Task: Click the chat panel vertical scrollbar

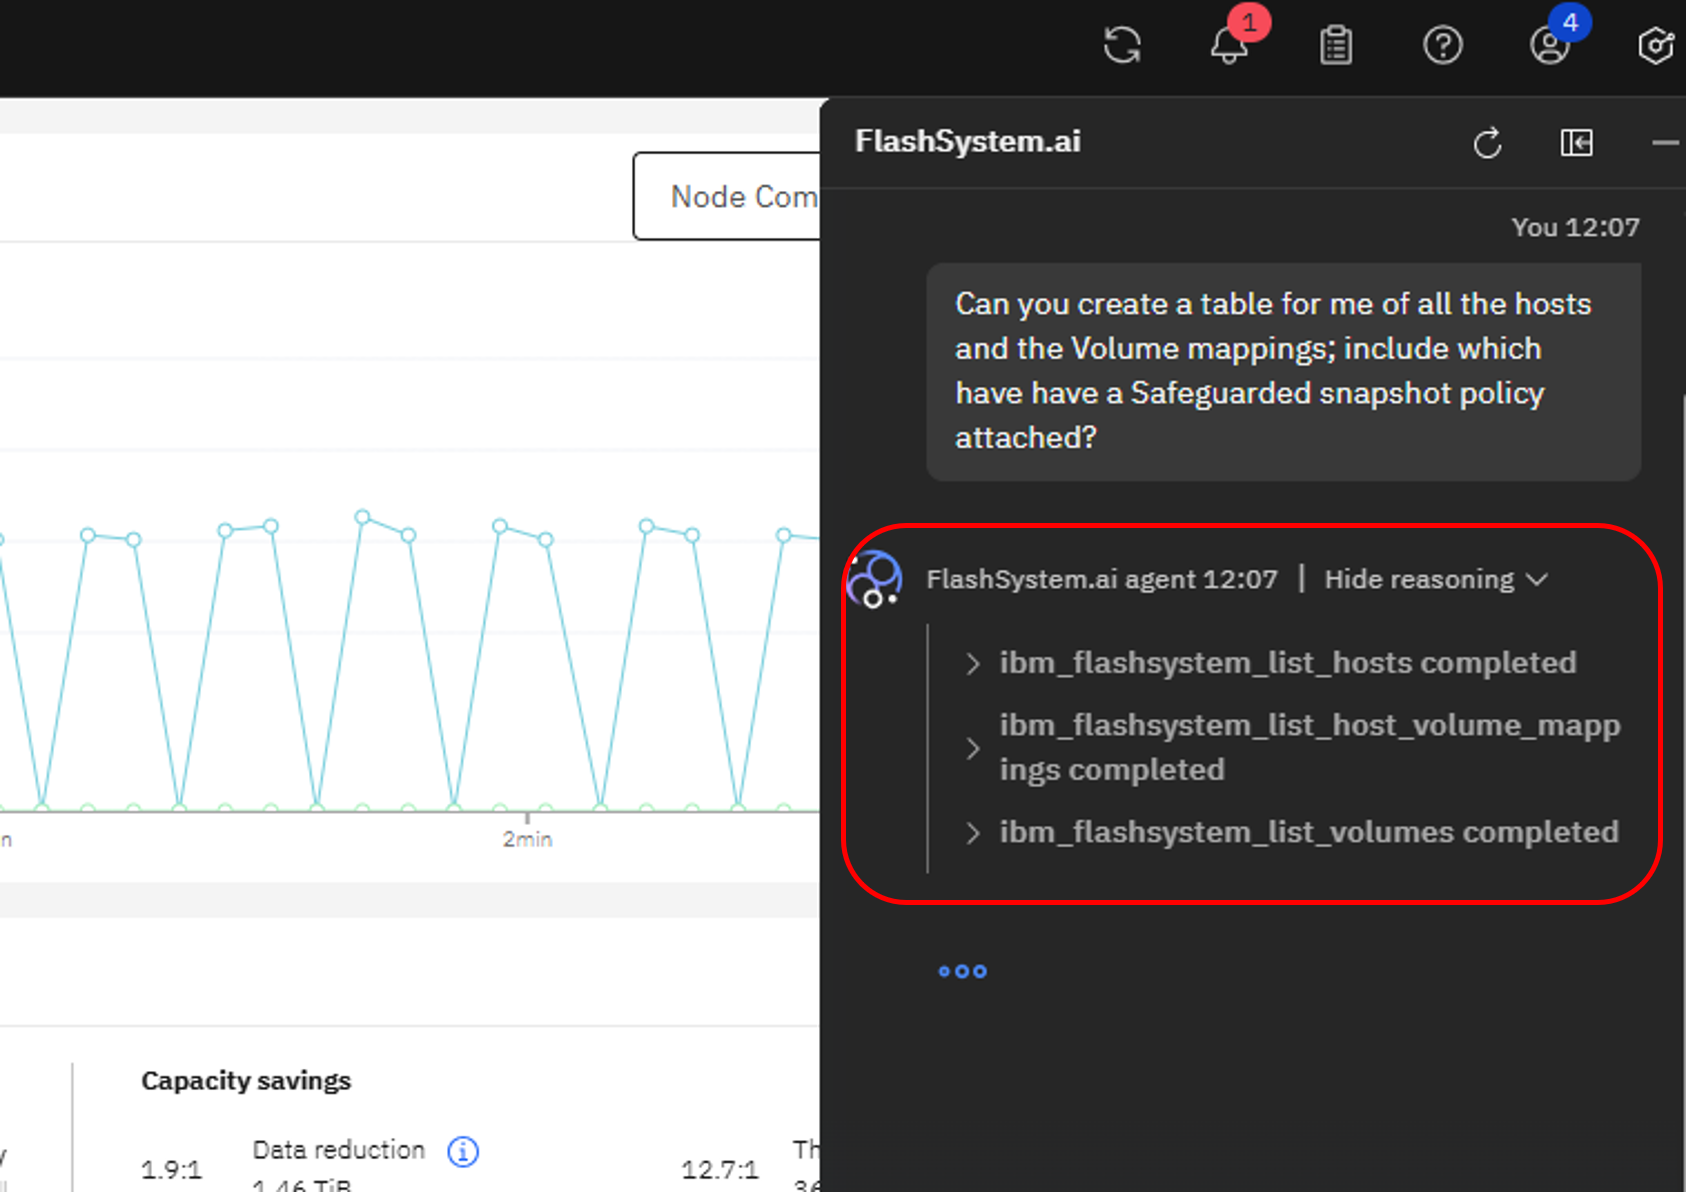Action: pyautogui.click(x=1683, y=790)
